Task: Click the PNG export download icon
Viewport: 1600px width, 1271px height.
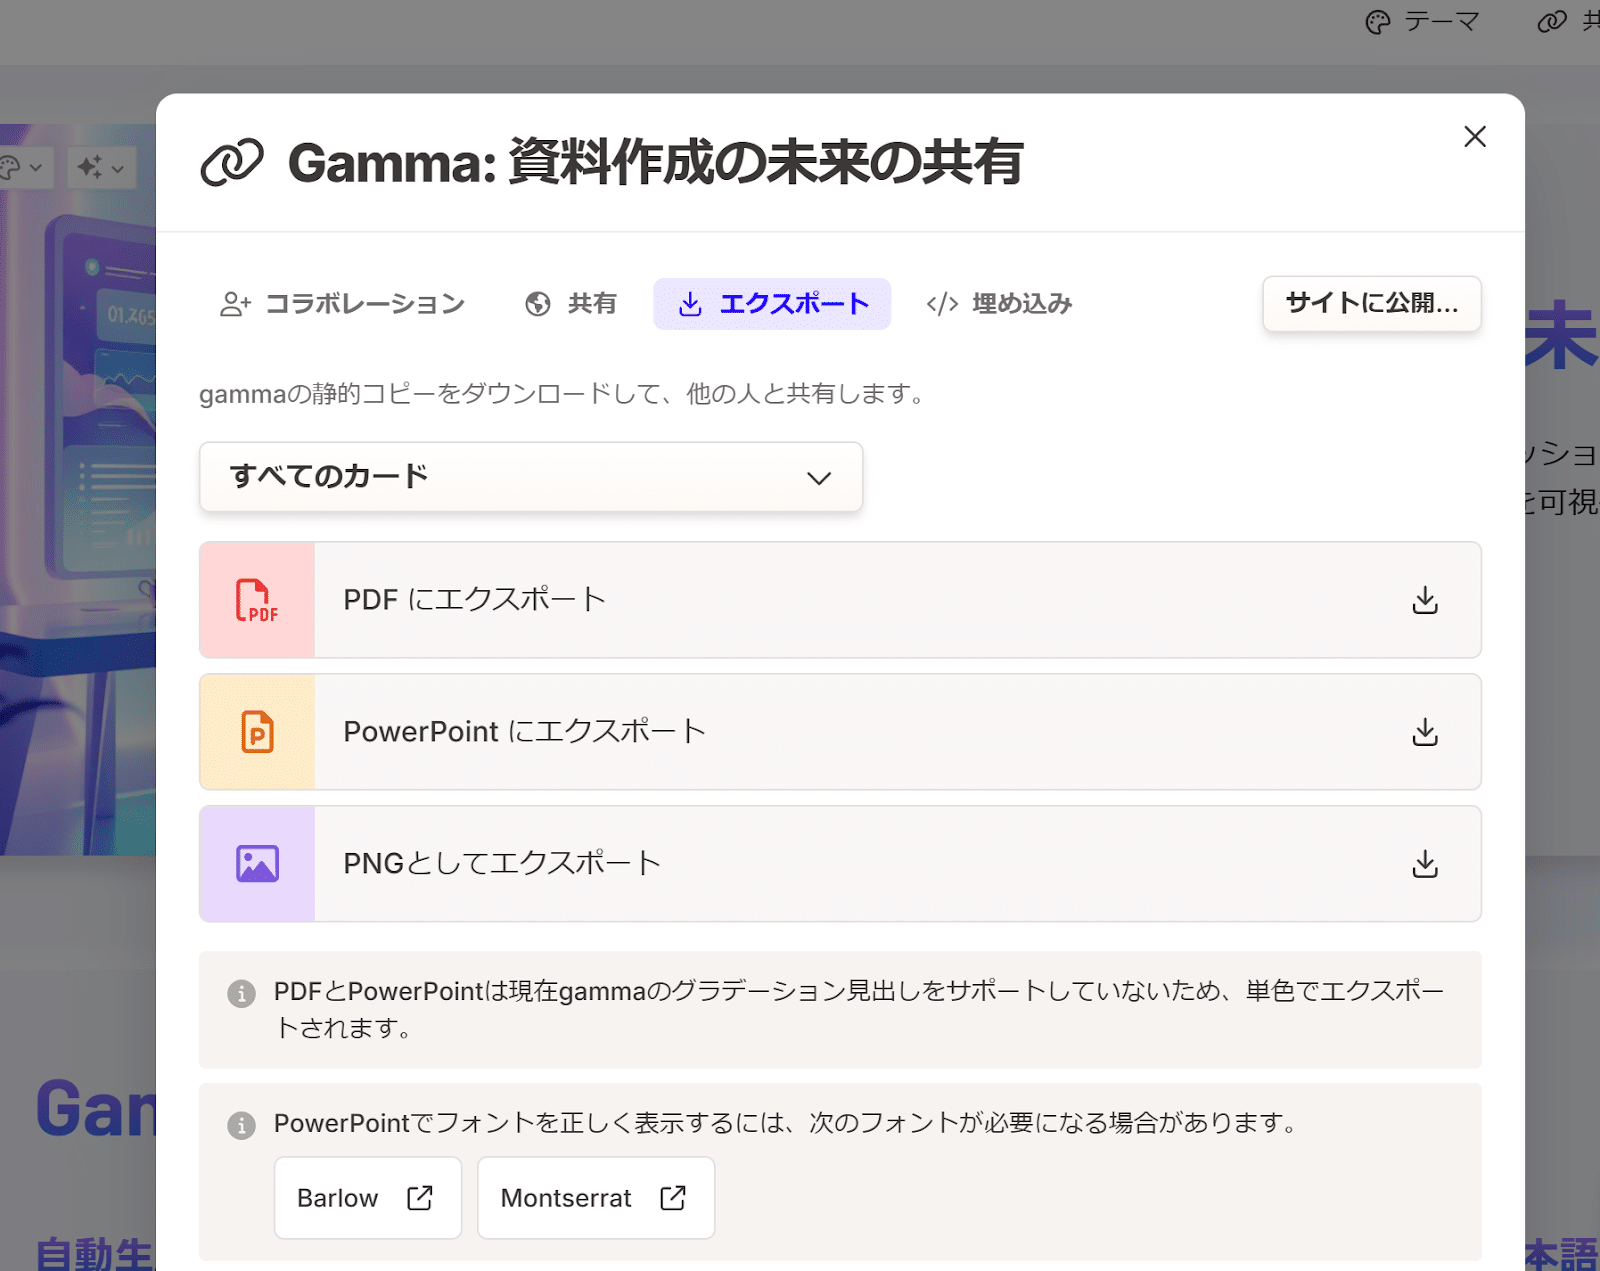Action: (x=1424, y=864)
